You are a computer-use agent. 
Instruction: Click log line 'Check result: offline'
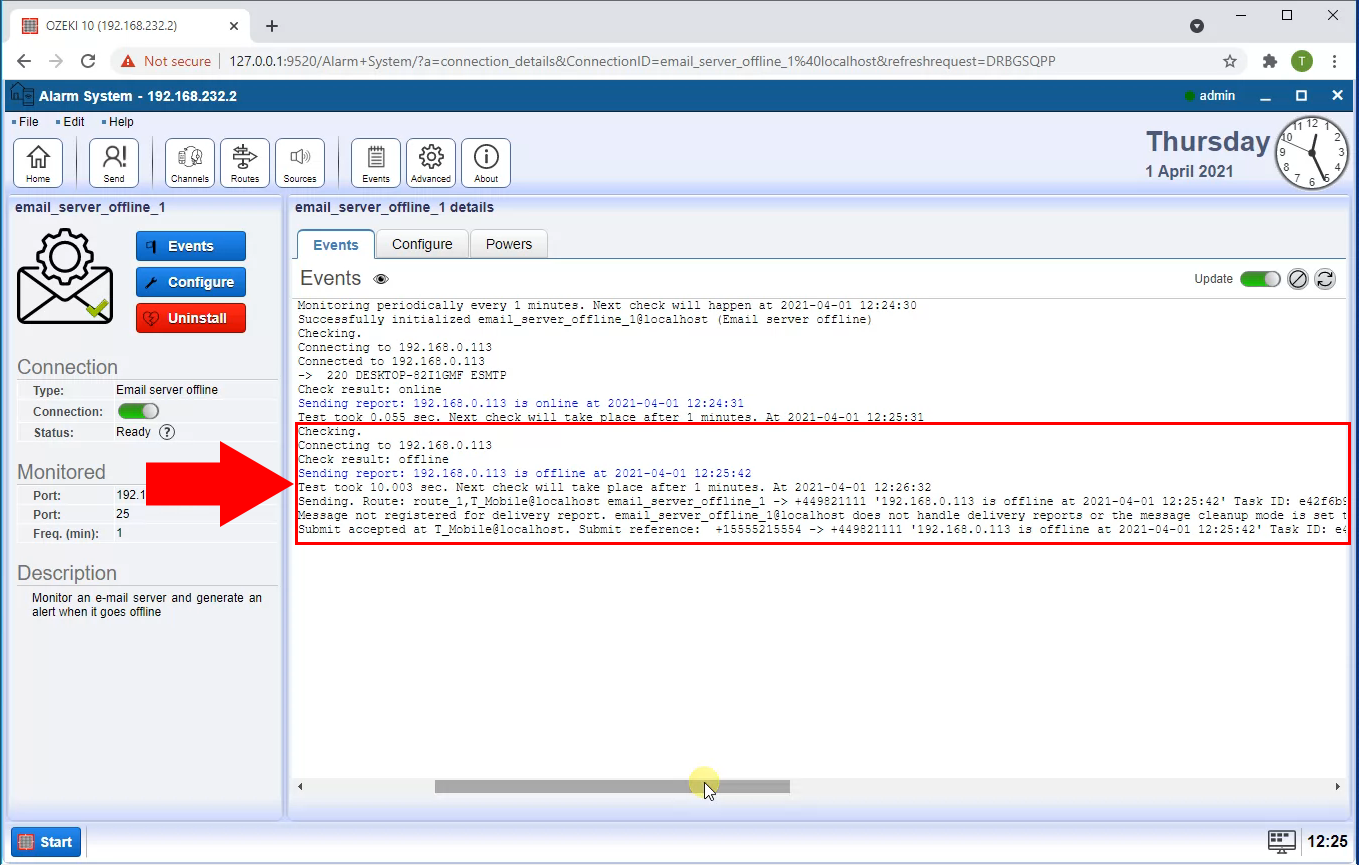pyautogui.click(x=373, y=459)
